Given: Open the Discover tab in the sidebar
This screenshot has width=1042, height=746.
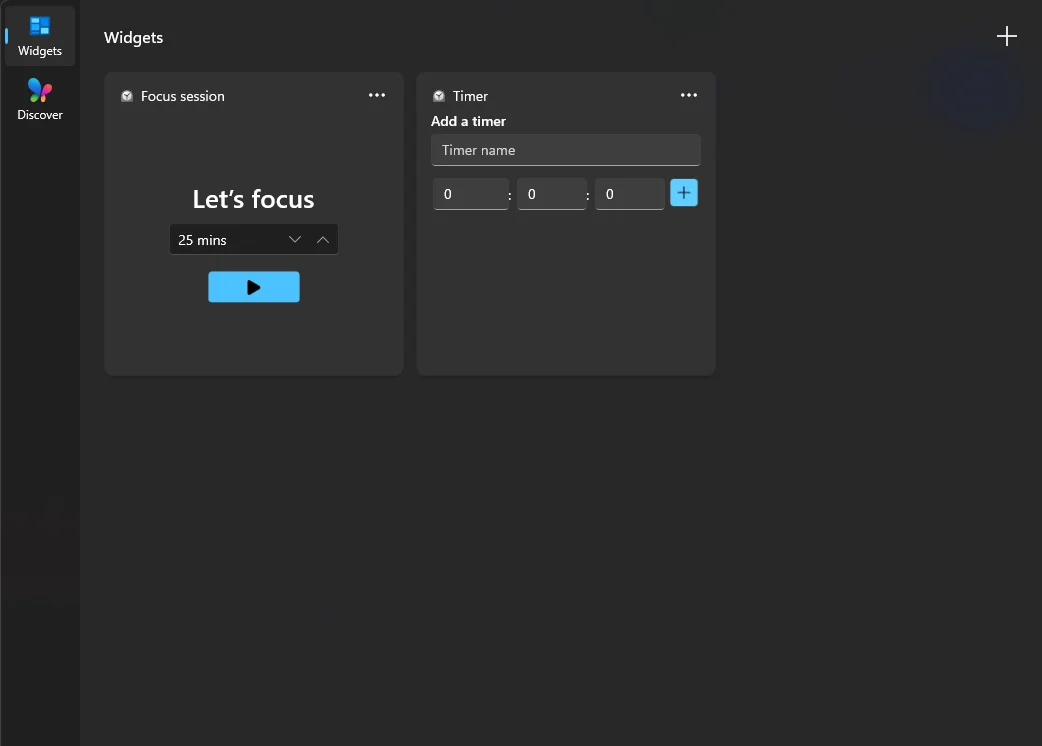Looking at the screenshot, I should (40, 100).
